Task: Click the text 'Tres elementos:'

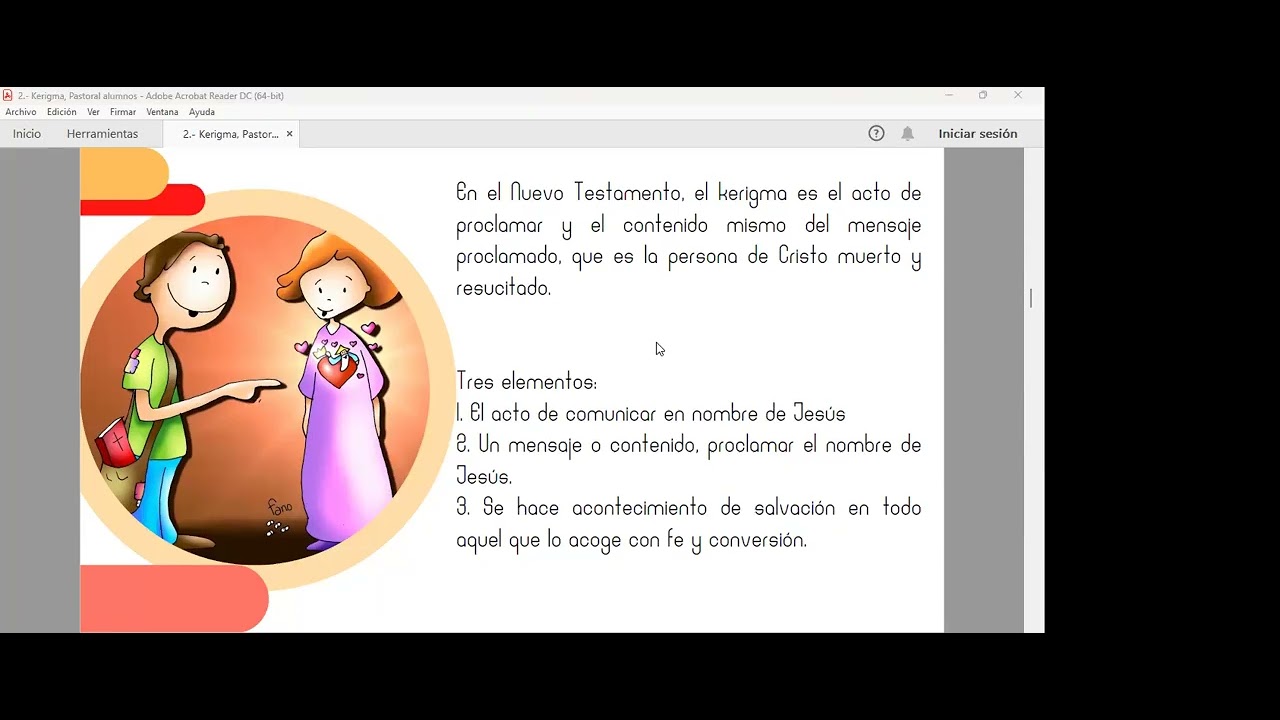Action: [527, 381]
